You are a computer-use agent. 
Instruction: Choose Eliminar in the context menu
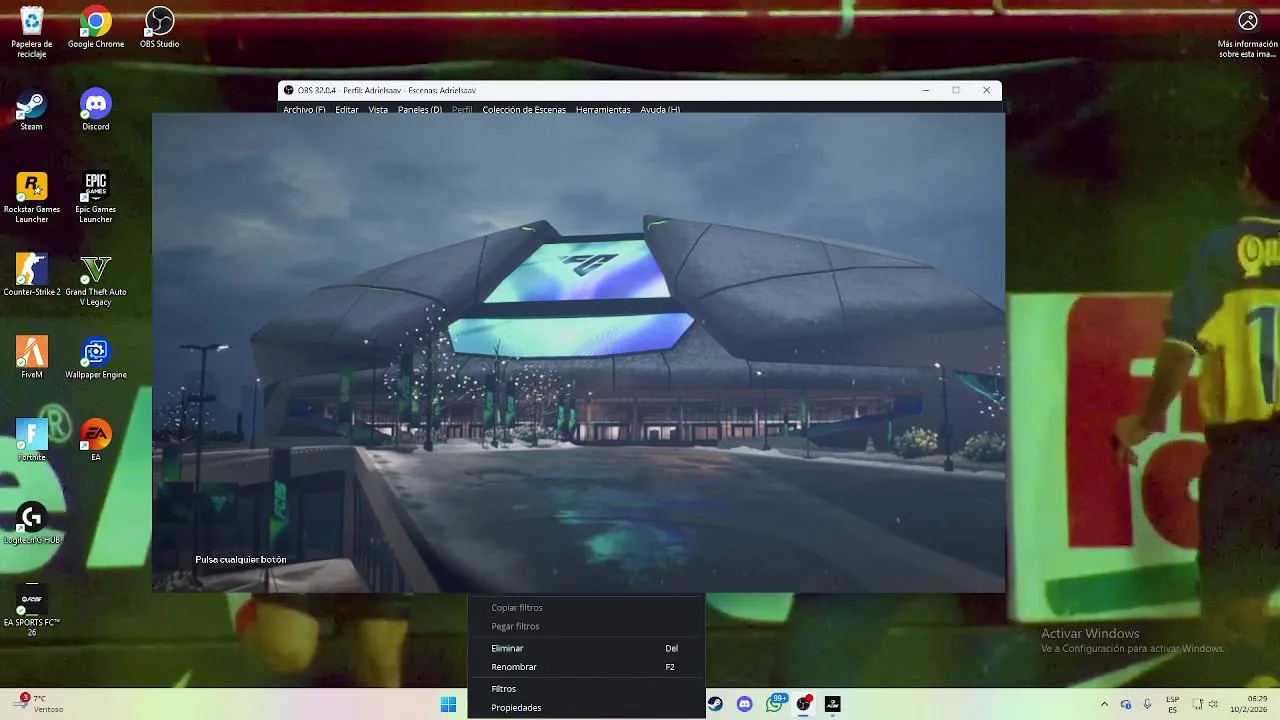point(586,648)
